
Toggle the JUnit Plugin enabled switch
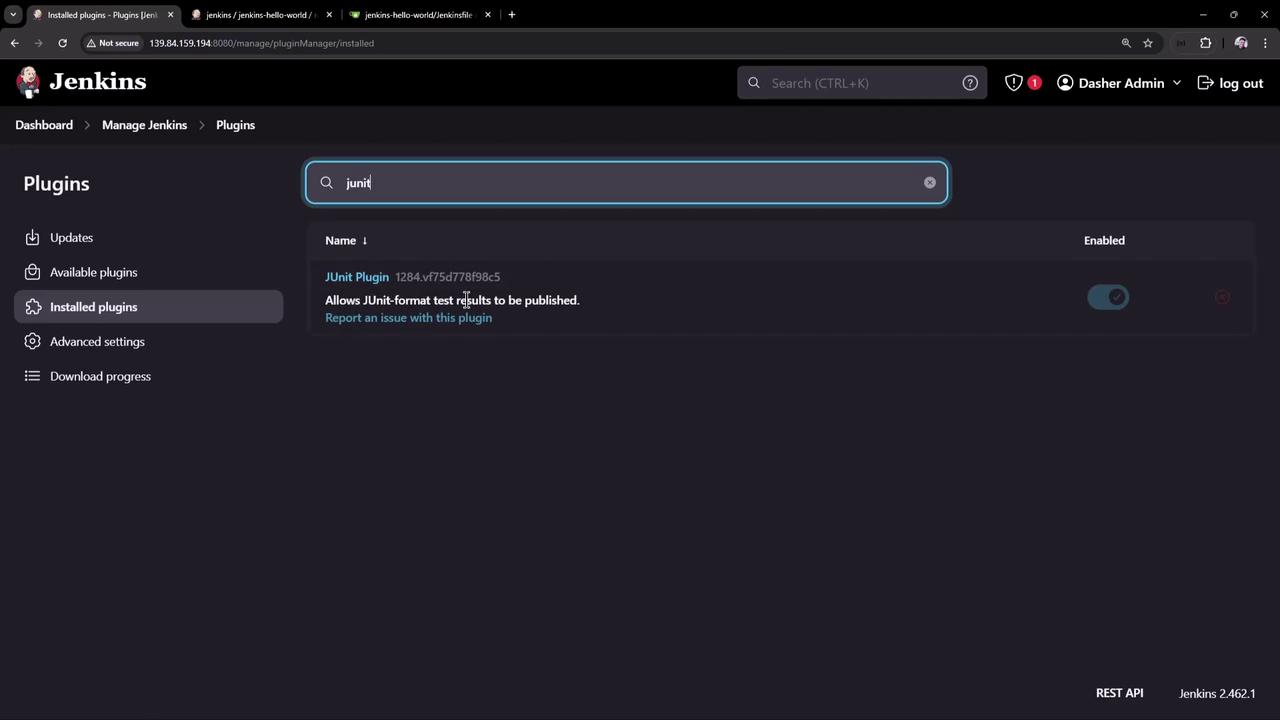[1108, 297]
